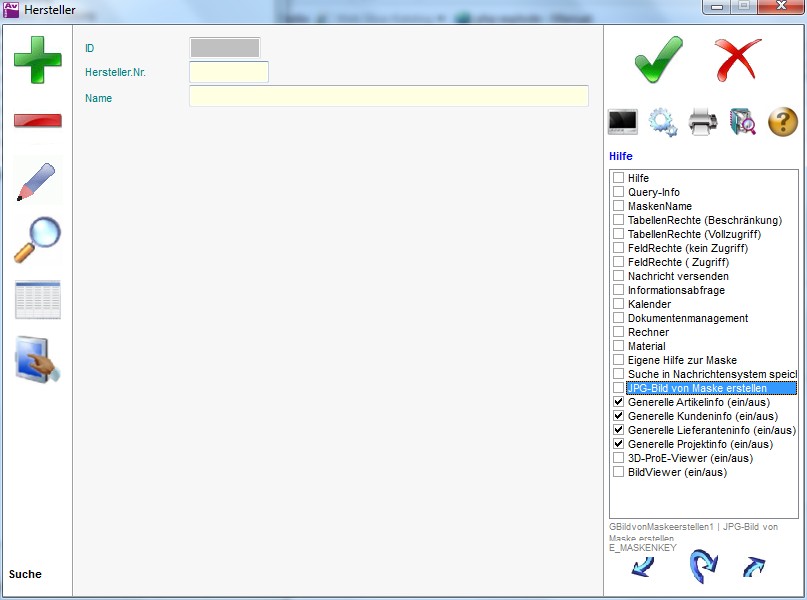Check the Dokumentenmanagement option
This screenshot has width=807, height=600.
[x=619, y=318]
